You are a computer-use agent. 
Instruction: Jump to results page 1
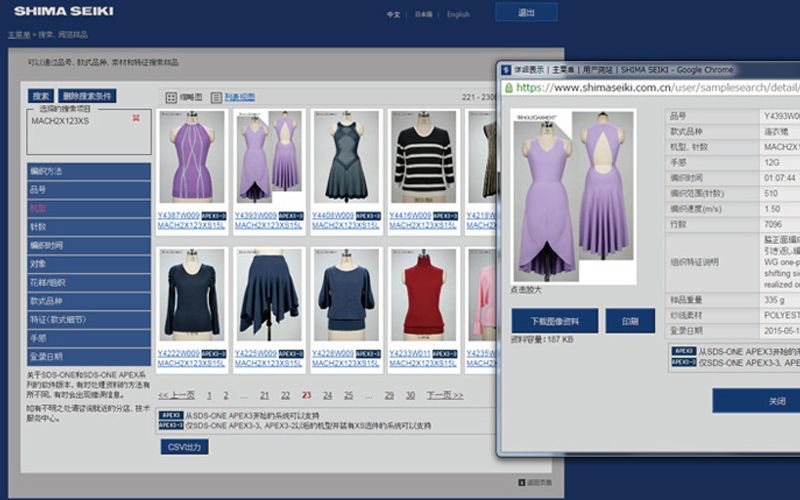coord(209,395)
